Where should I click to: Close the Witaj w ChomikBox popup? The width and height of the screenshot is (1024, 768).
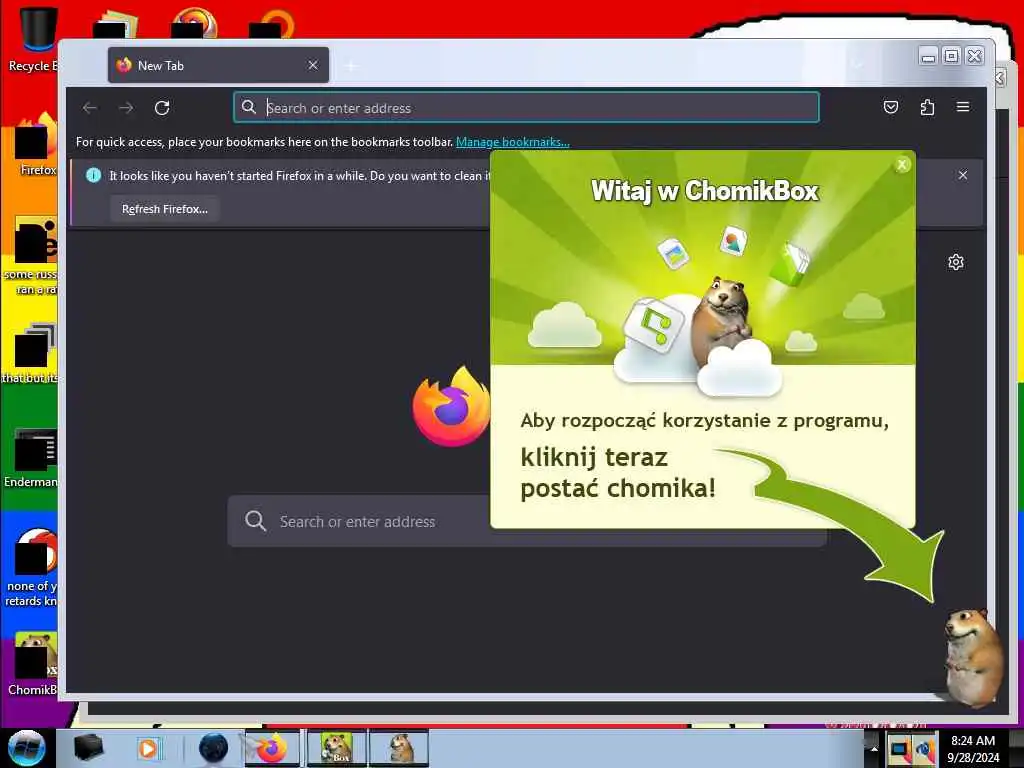[902, 165]
